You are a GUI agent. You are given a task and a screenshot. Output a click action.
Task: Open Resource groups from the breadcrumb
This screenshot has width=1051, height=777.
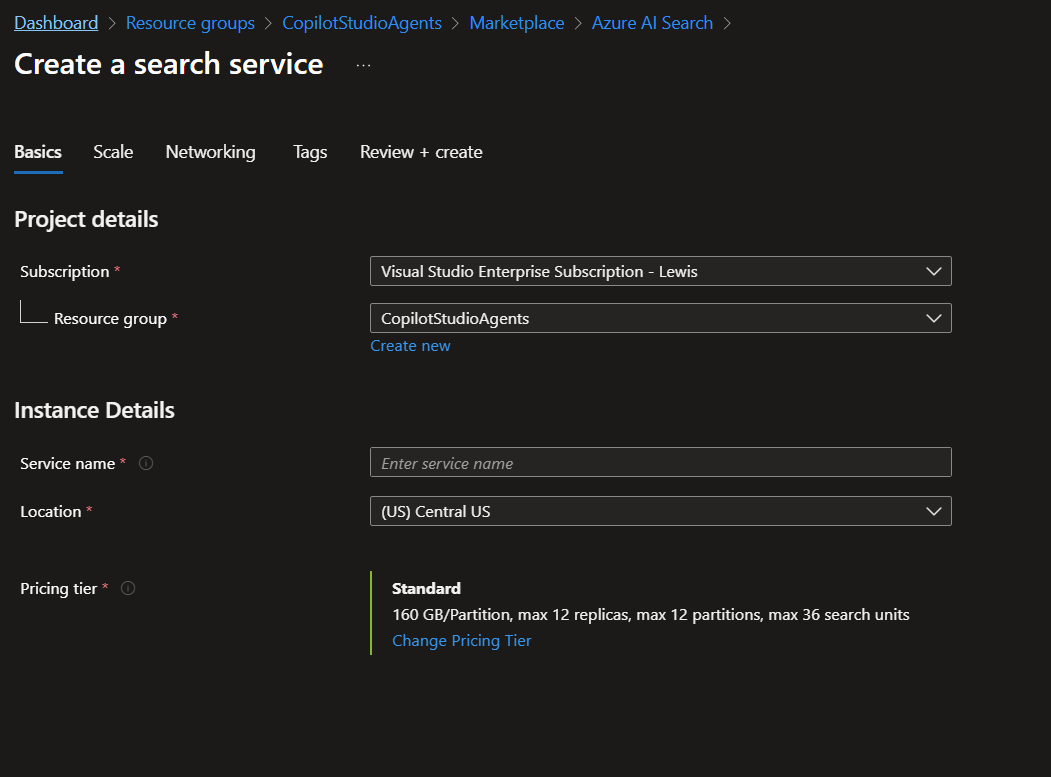point(190,22)
